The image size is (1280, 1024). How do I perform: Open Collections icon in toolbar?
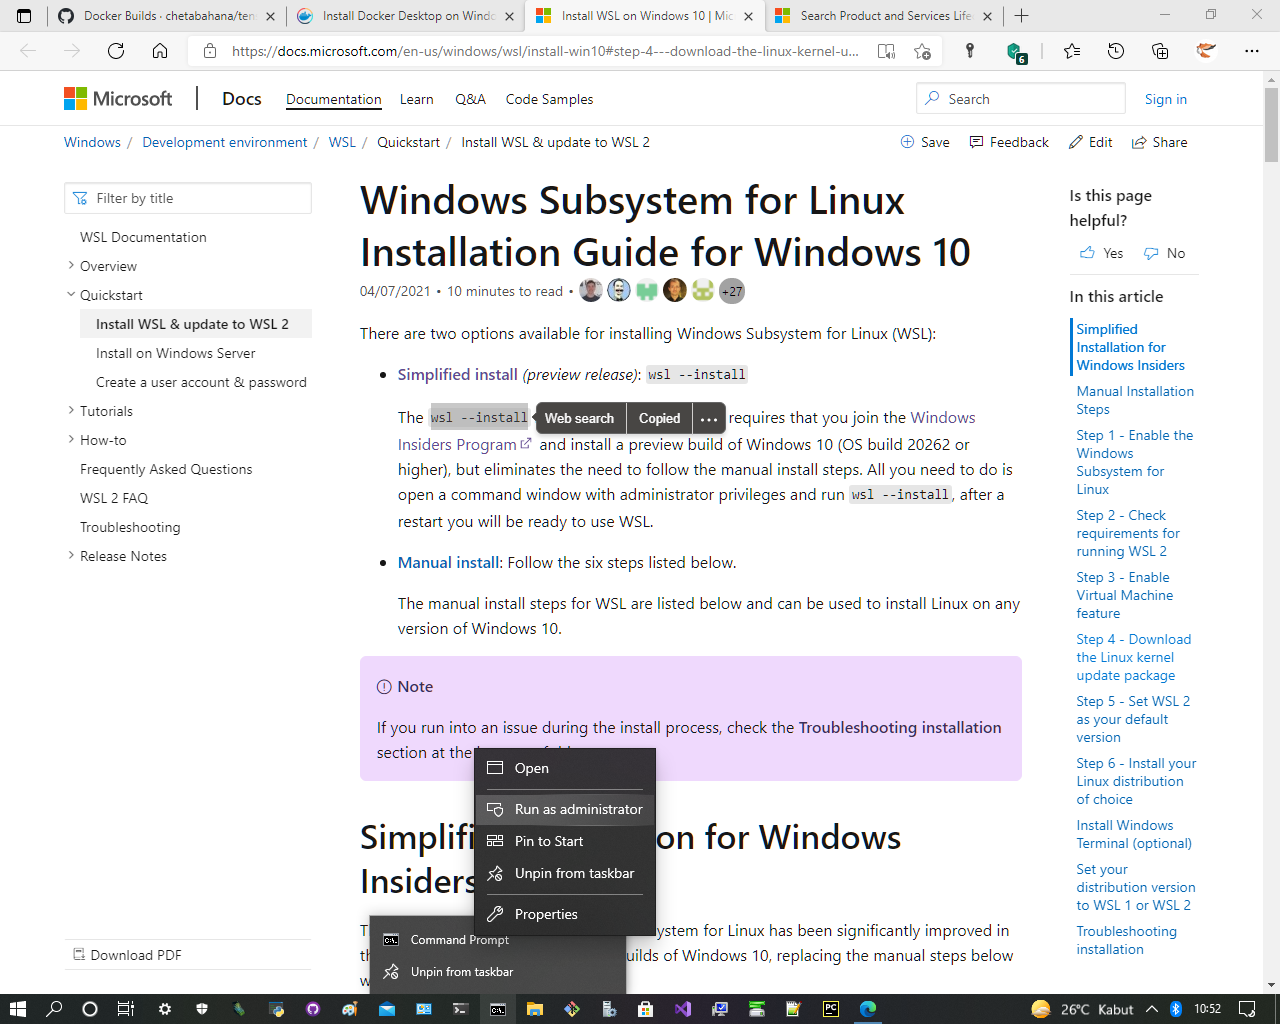tap(1160, 51)
